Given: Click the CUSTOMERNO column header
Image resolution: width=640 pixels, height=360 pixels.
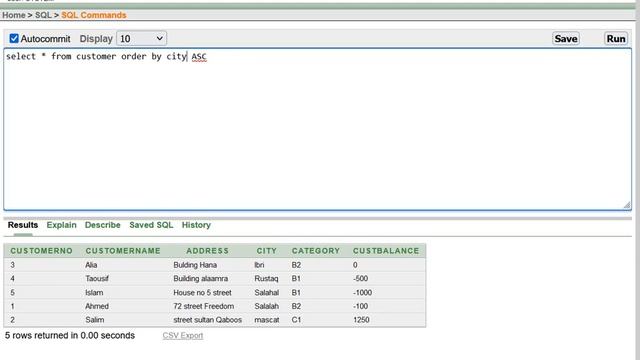Looking at the screenshot, I should click(41, 251).
